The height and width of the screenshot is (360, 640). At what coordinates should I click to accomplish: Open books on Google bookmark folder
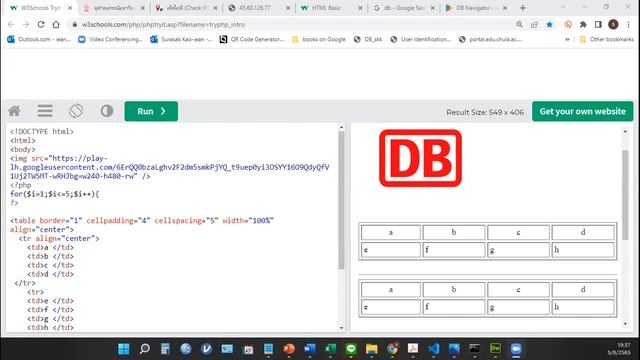tap(319, 39)
